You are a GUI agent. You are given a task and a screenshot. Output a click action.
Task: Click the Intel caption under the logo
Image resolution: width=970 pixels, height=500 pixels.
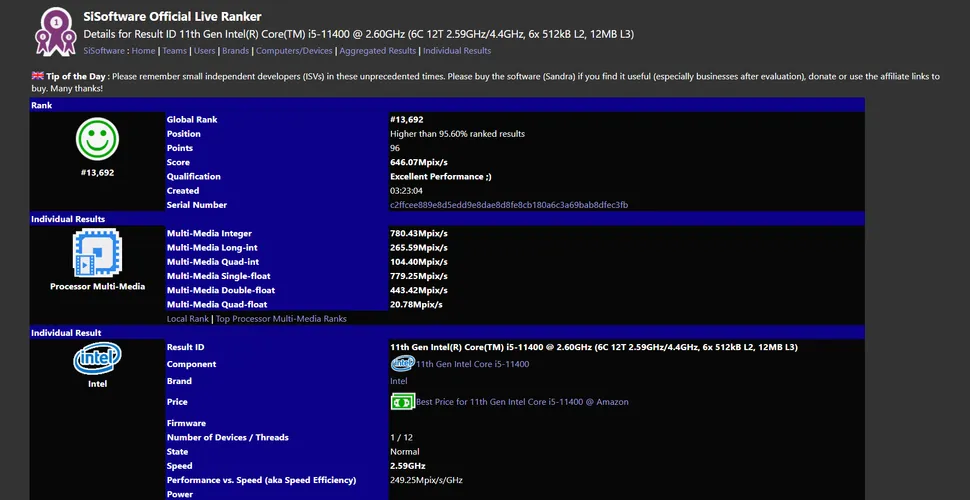(x=97, y=384)
